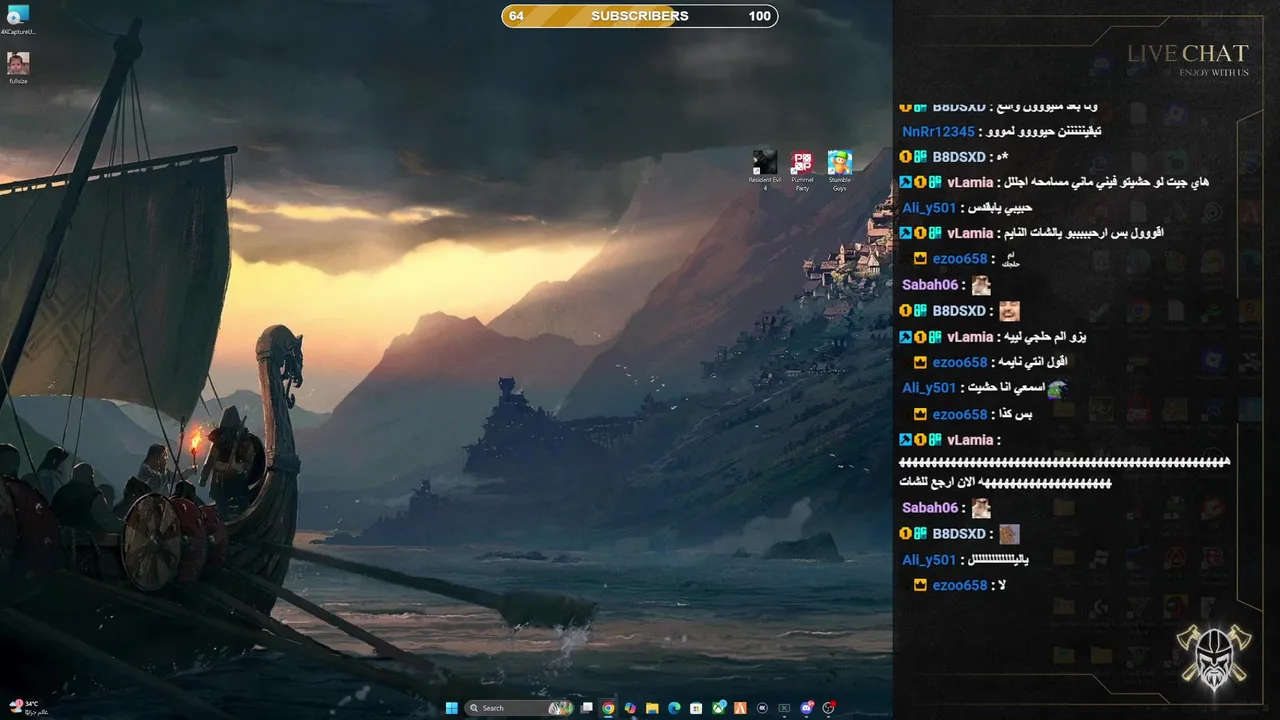This screenshot has width=1280, height=720.
Task: Launch the Stumble Guys desktop shortcut
Action: tap(840, 171)
